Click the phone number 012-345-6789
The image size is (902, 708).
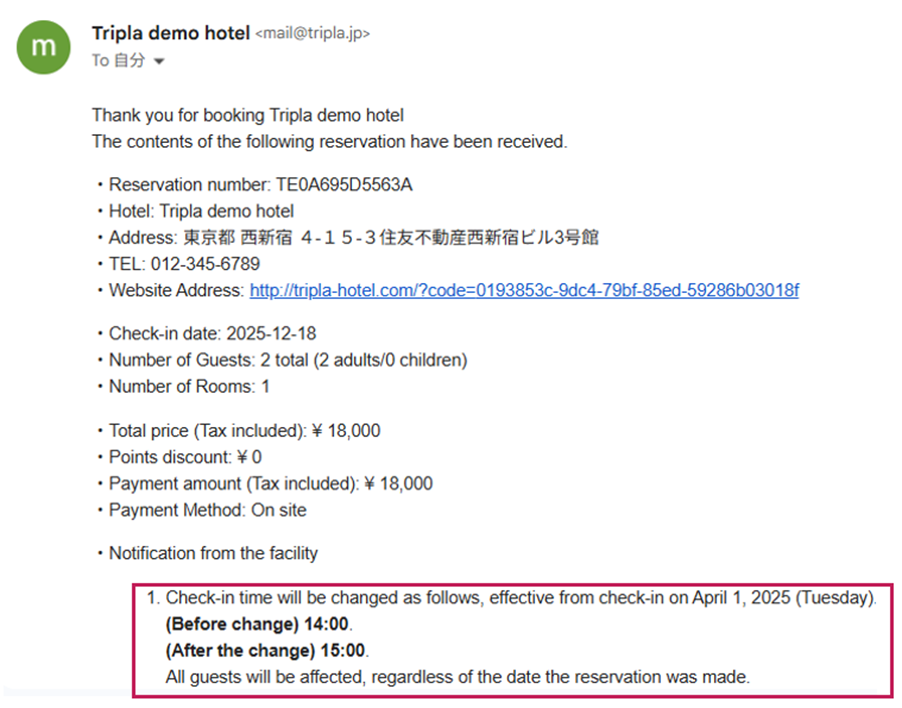(x=205, y=264)
